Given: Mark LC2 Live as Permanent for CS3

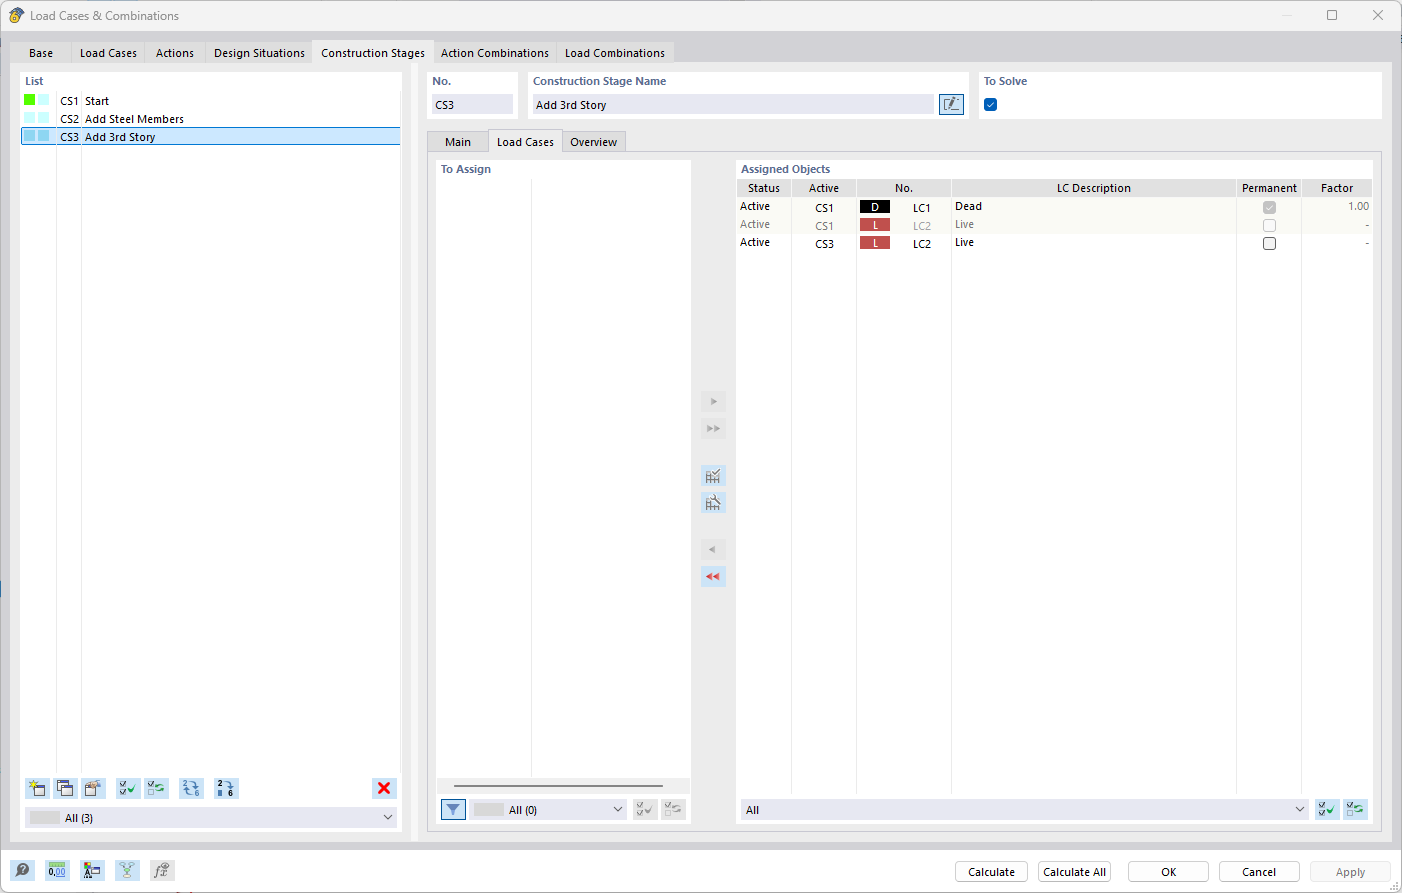Looking at the screenshot, I should 1269,243.
